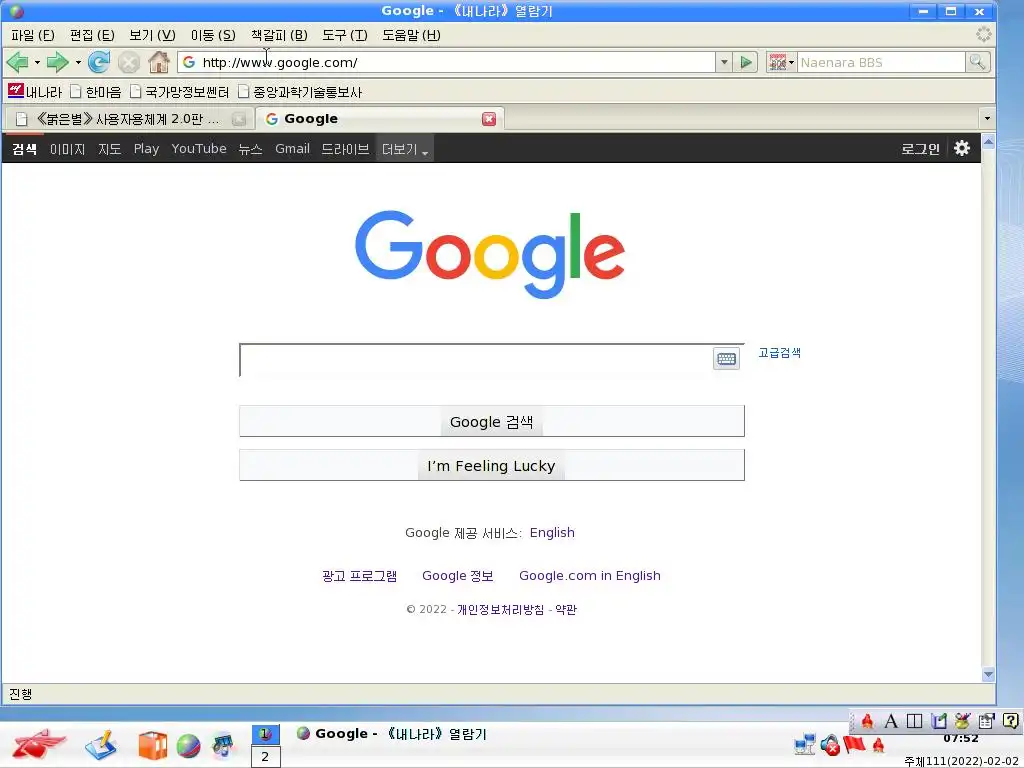This screenshot has height=768, width=1024.
Task: Click the Google - 《내나라》 열람기 taskbar entry
Action: click(x=392, y=733)
